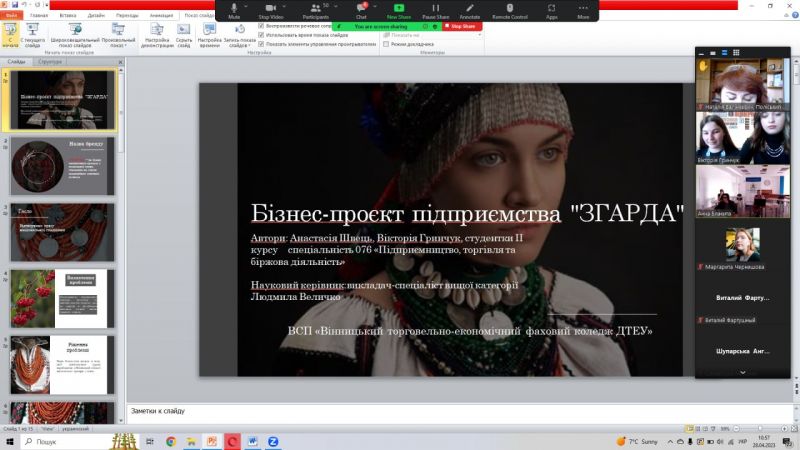
Task: Open Word from the Windows taskbar
Action: (x=253, y=441)
